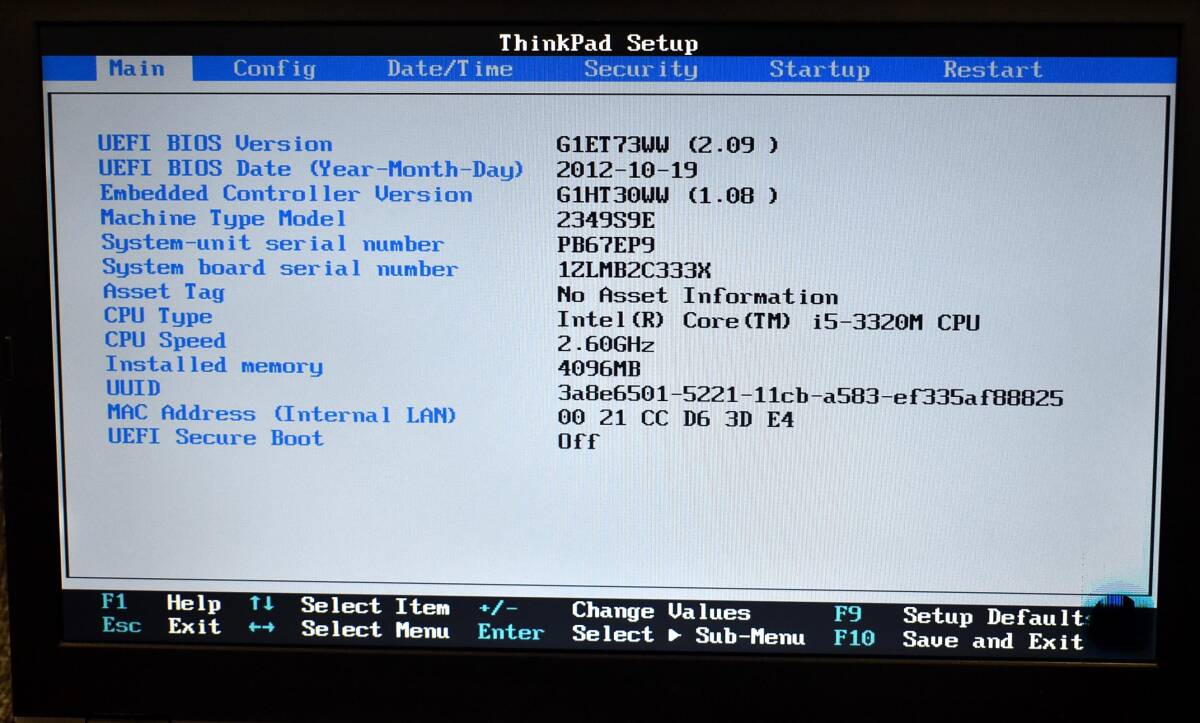
Task: Click Intel Core i5-3320M CPU value
Action: 768,321
